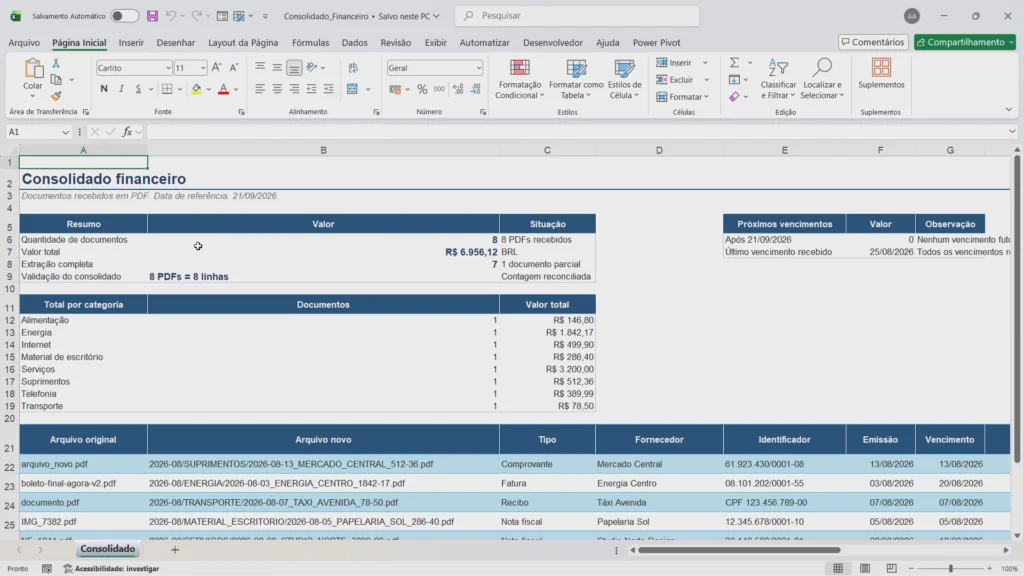
Task: Click the insert function fx icon
Action: click(x=127, y=132)
